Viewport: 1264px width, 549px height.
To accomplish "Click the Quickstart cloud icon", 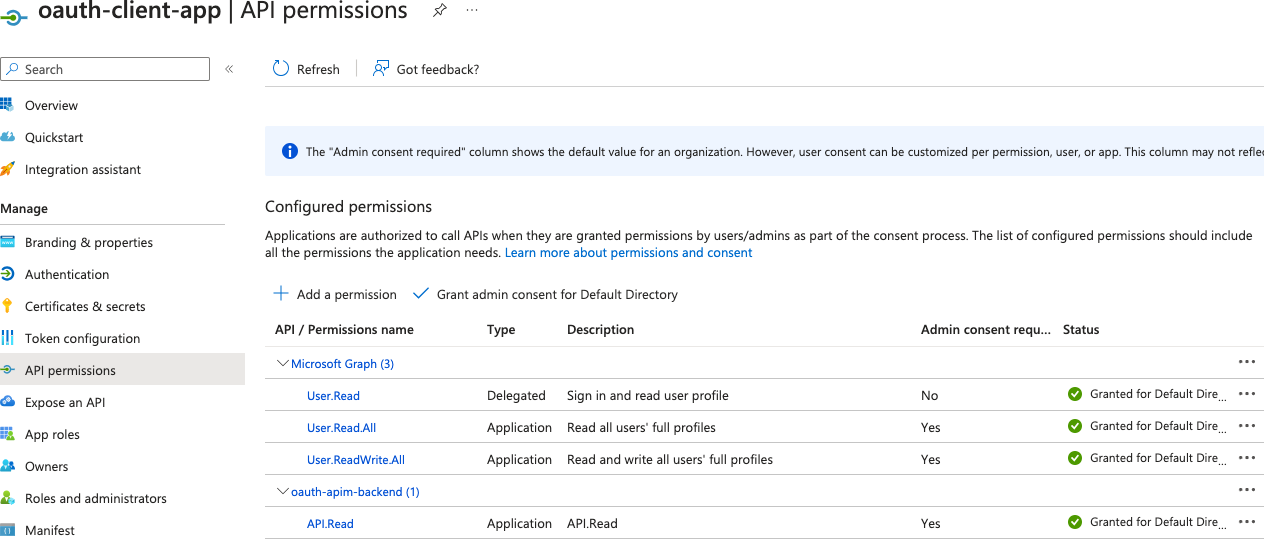I will pos(7,137).
